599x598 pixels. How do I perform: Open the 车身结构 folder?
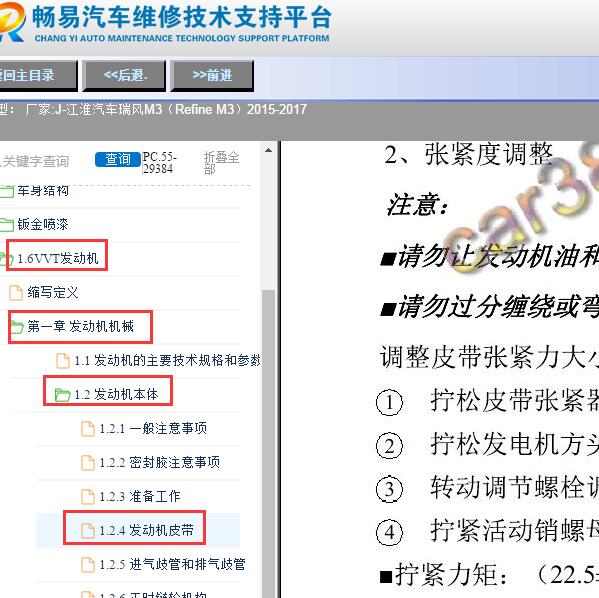[43, 190]
